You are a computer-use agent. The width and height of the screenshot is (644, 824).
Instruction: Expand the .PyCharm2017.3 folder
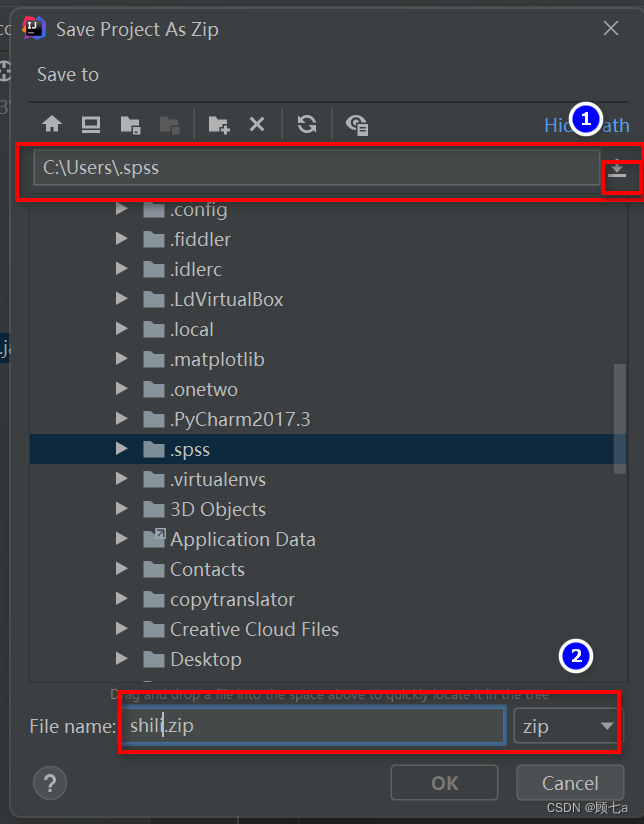click(122, 419)
